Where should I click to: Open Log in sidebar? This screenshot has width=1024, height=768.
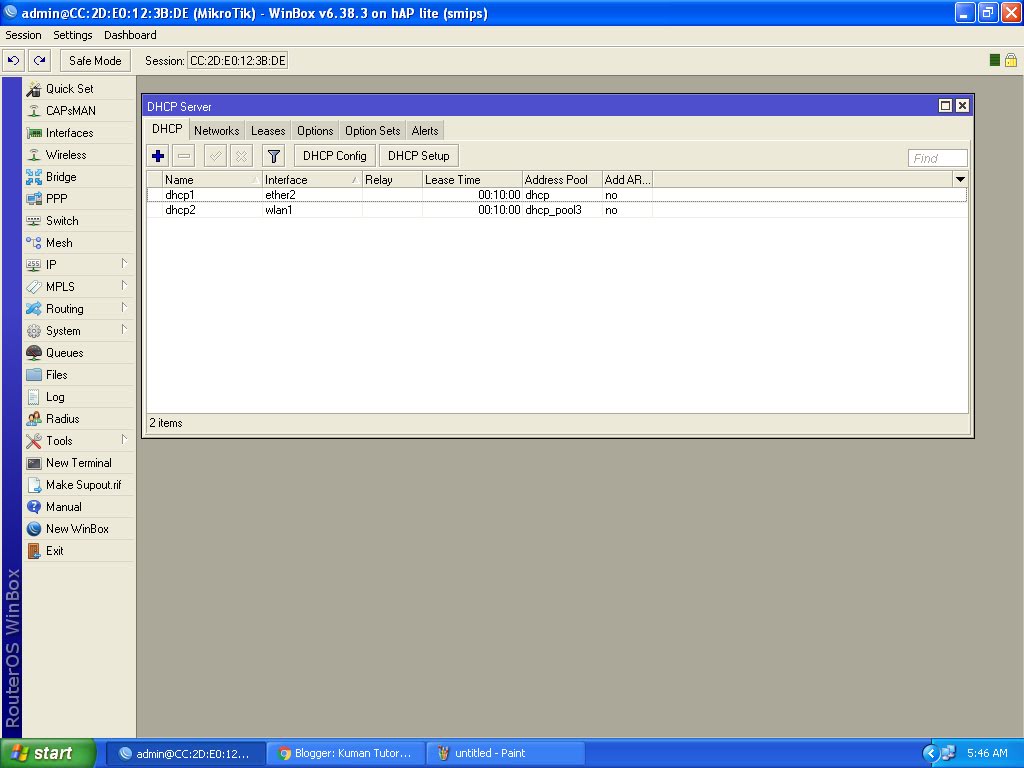pyautogui.click(x=78, y=397)
